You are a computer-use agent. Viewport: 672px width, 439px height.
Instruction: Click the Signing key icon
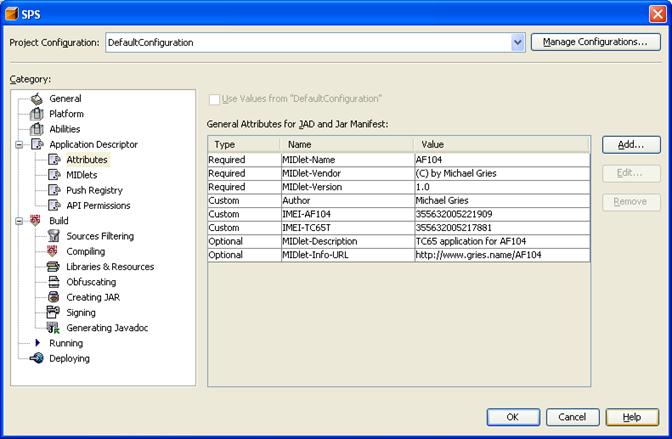tap(54, 313)
